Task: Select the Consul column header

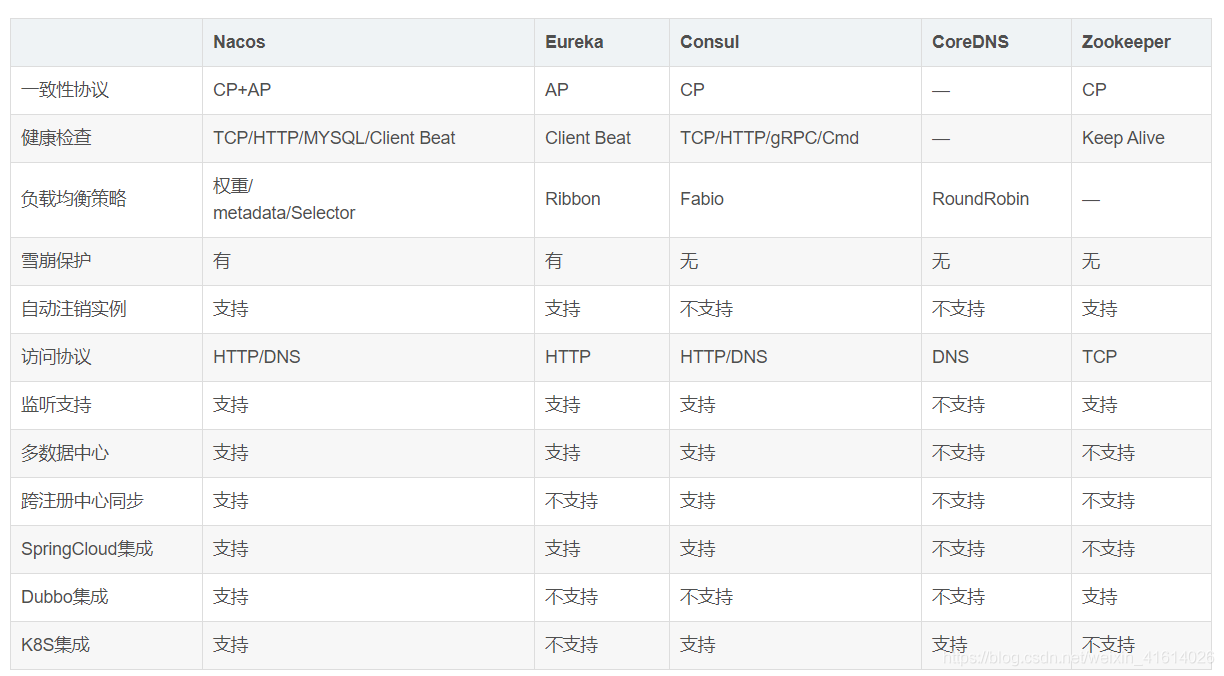Action: point(709,42)
